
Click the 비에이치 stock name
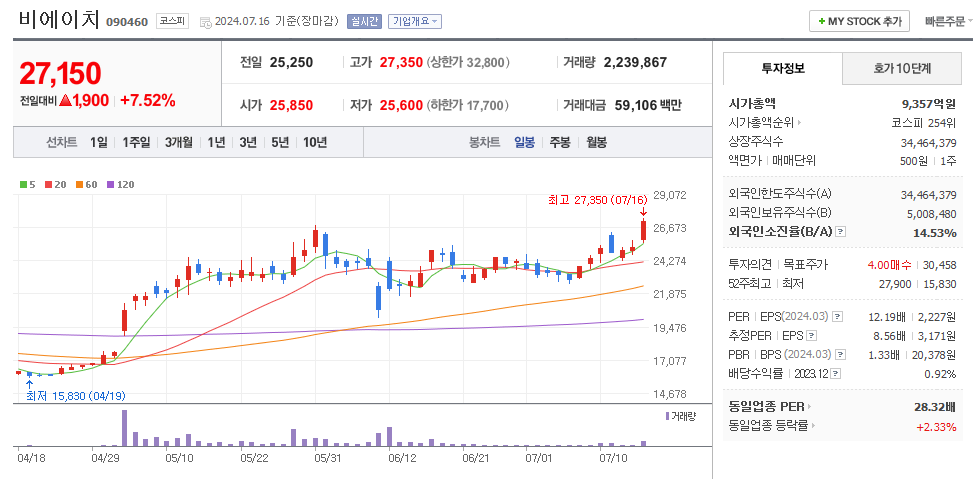[59, 20]
